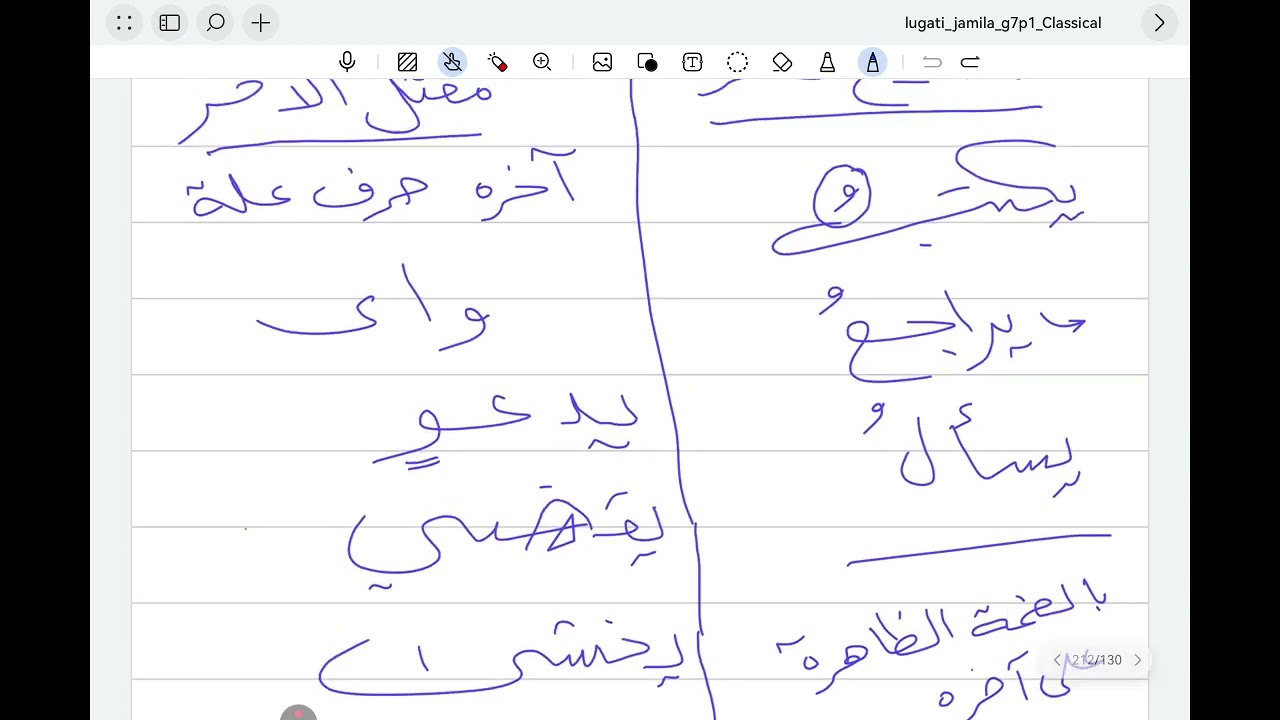The image size is (1280, 720).
Task: Open search with the magnifier icon
Action: pyautogui.click(x=216, y=23)
